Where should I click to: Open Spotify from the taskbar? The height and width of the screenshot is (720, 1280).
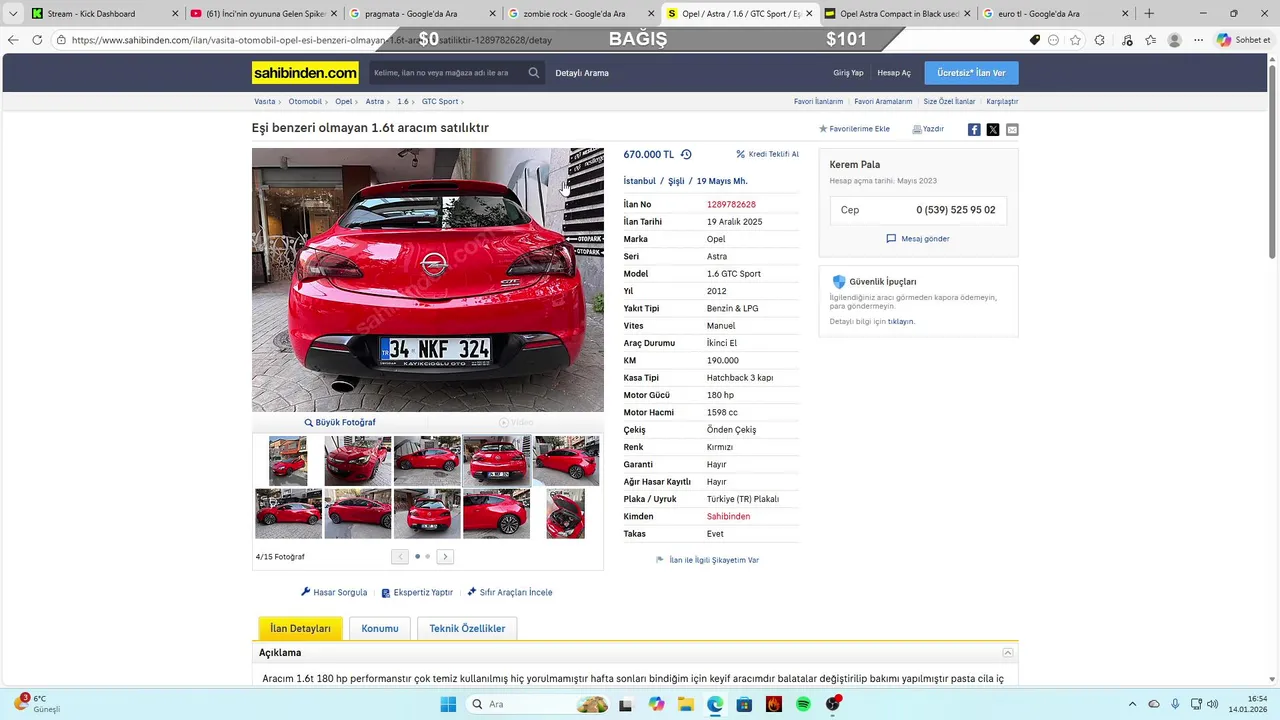(x=803, y=704)
